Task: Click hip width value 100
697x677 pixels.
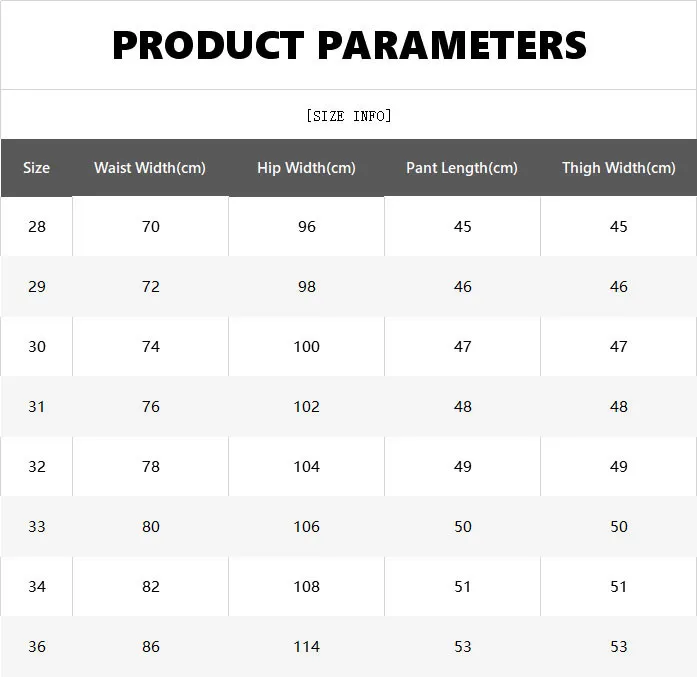Action: (306, 347)
